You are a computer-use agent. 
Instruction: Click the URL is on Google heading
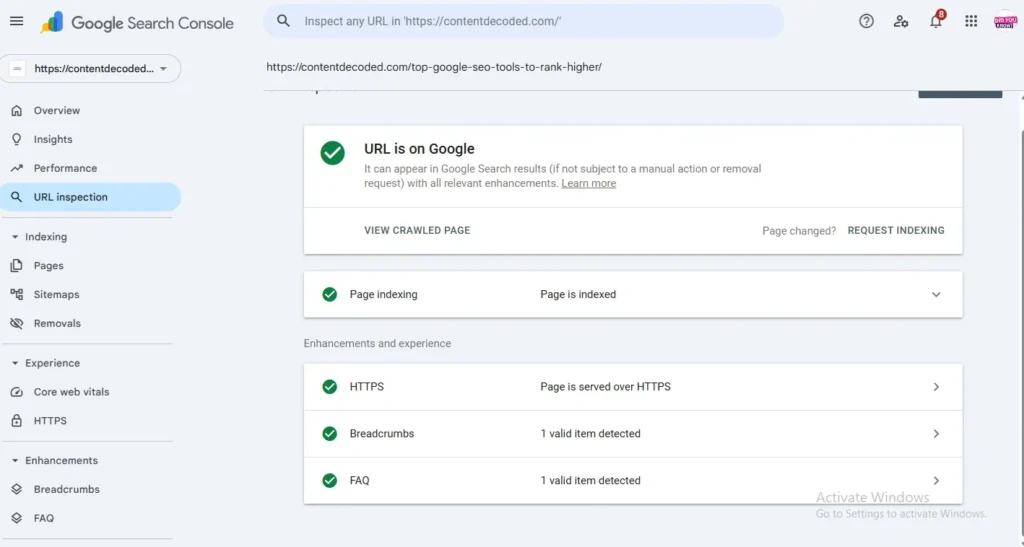point(419,149)
